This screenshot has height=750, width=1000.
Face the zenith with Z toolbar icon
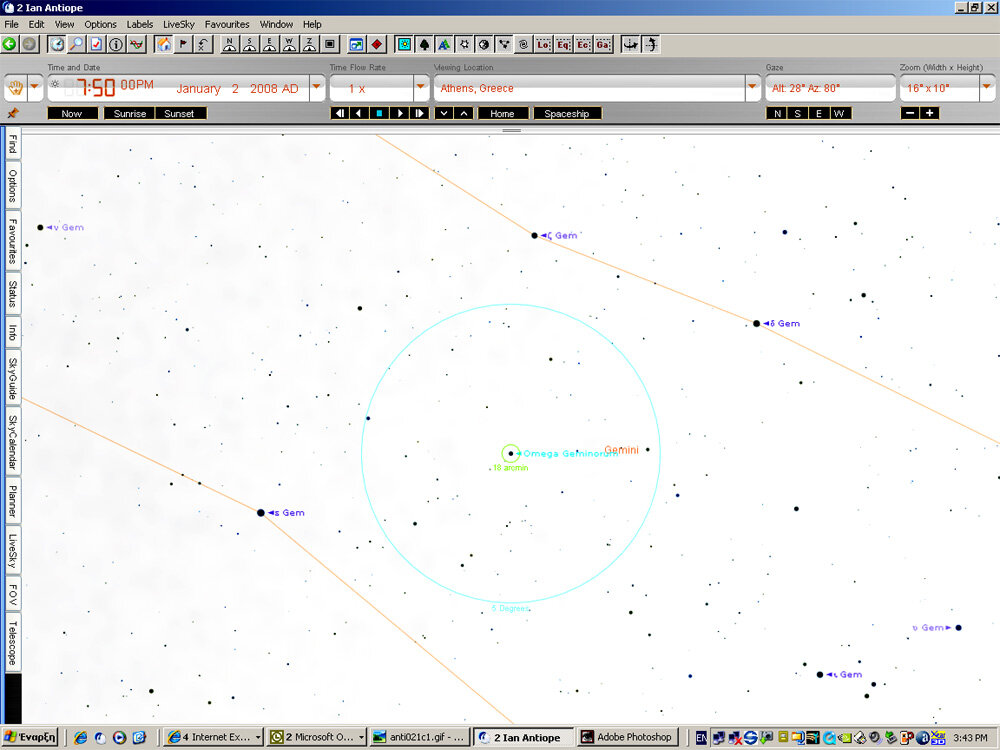tap(309, 44)
